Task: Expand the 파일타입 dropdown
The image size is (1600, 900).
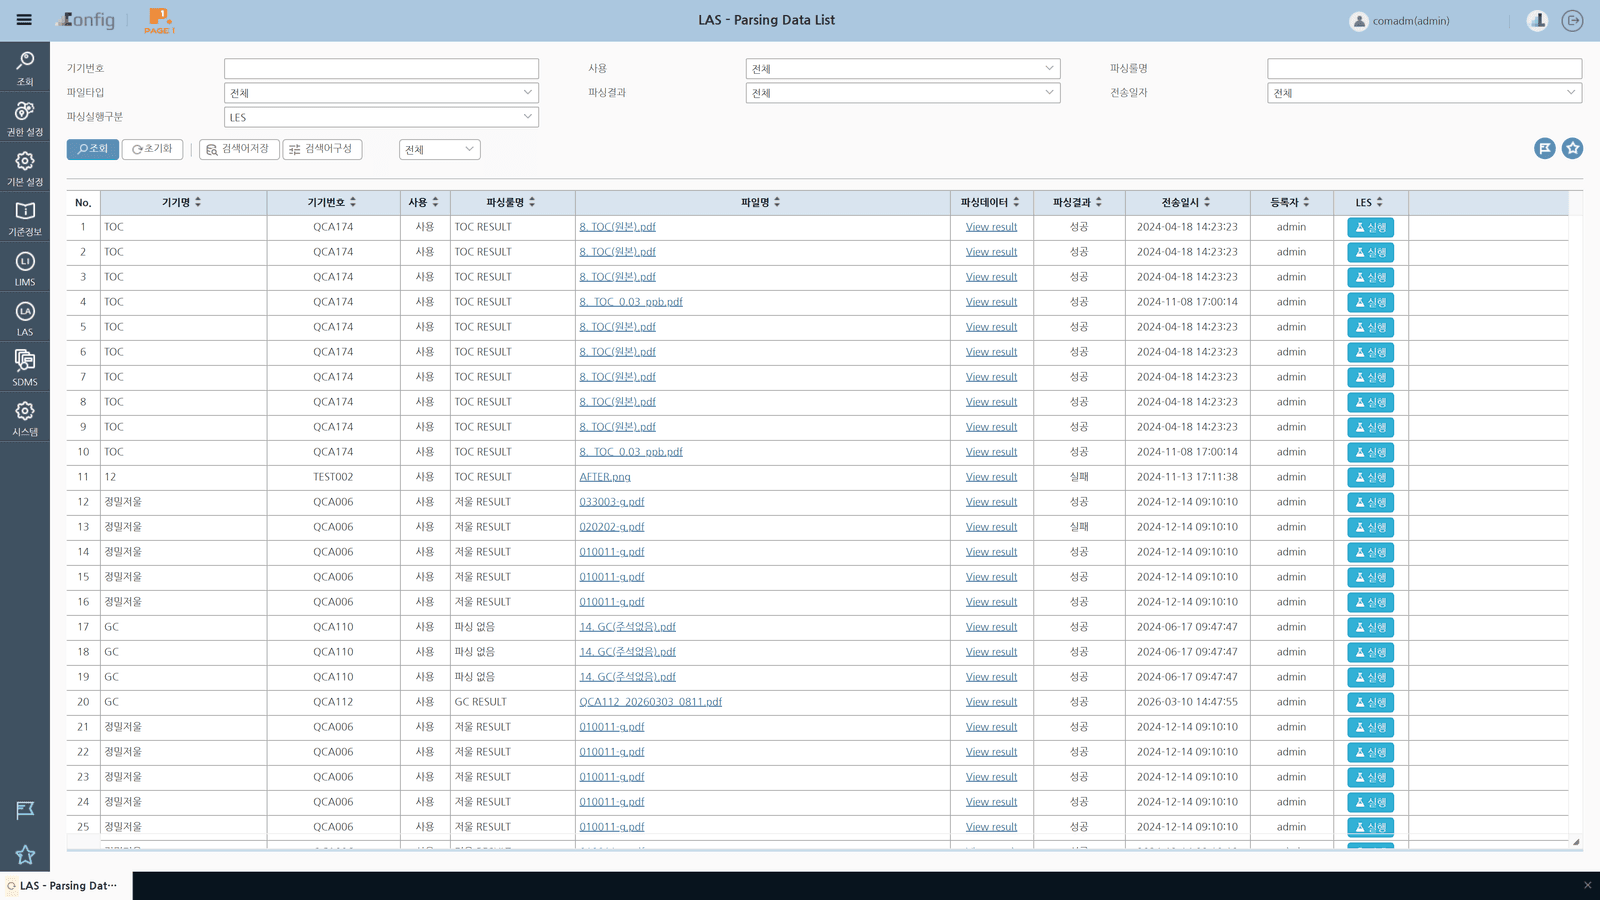Action: (x=381, y=93)
